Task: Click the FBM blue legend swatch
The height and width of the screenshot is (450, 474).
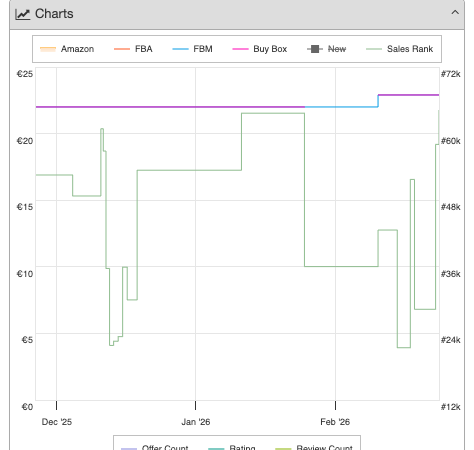Action: [x=180, y=49]
